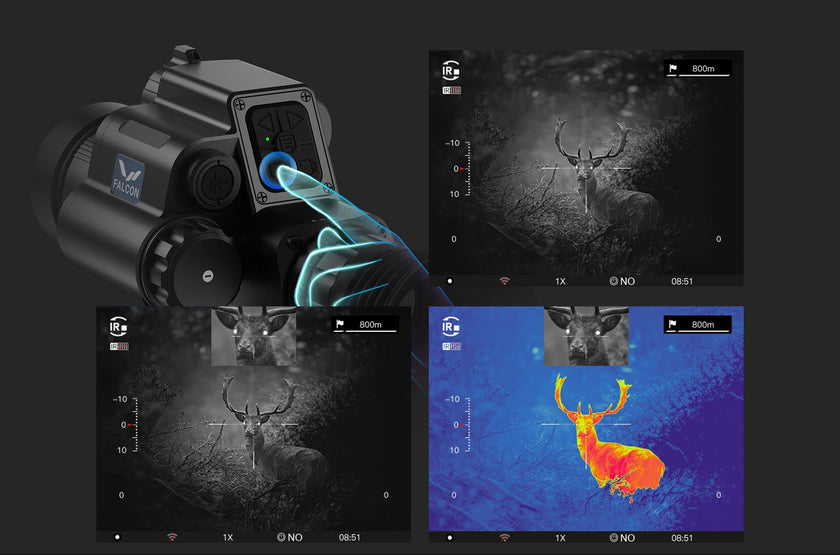The image size is (840, 555).
Task: Tap the glowing blue button on the device
Action: coord(278,170)
